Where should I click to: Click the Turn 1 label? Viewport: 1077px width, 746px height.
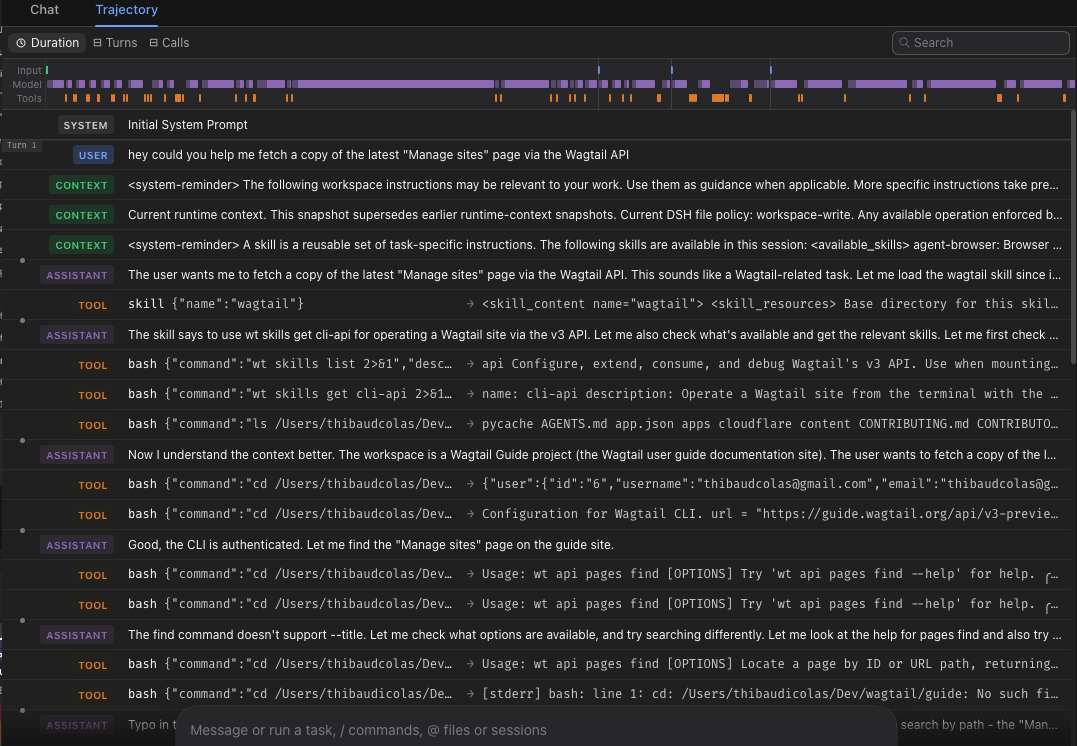click(x=21, y=146)
